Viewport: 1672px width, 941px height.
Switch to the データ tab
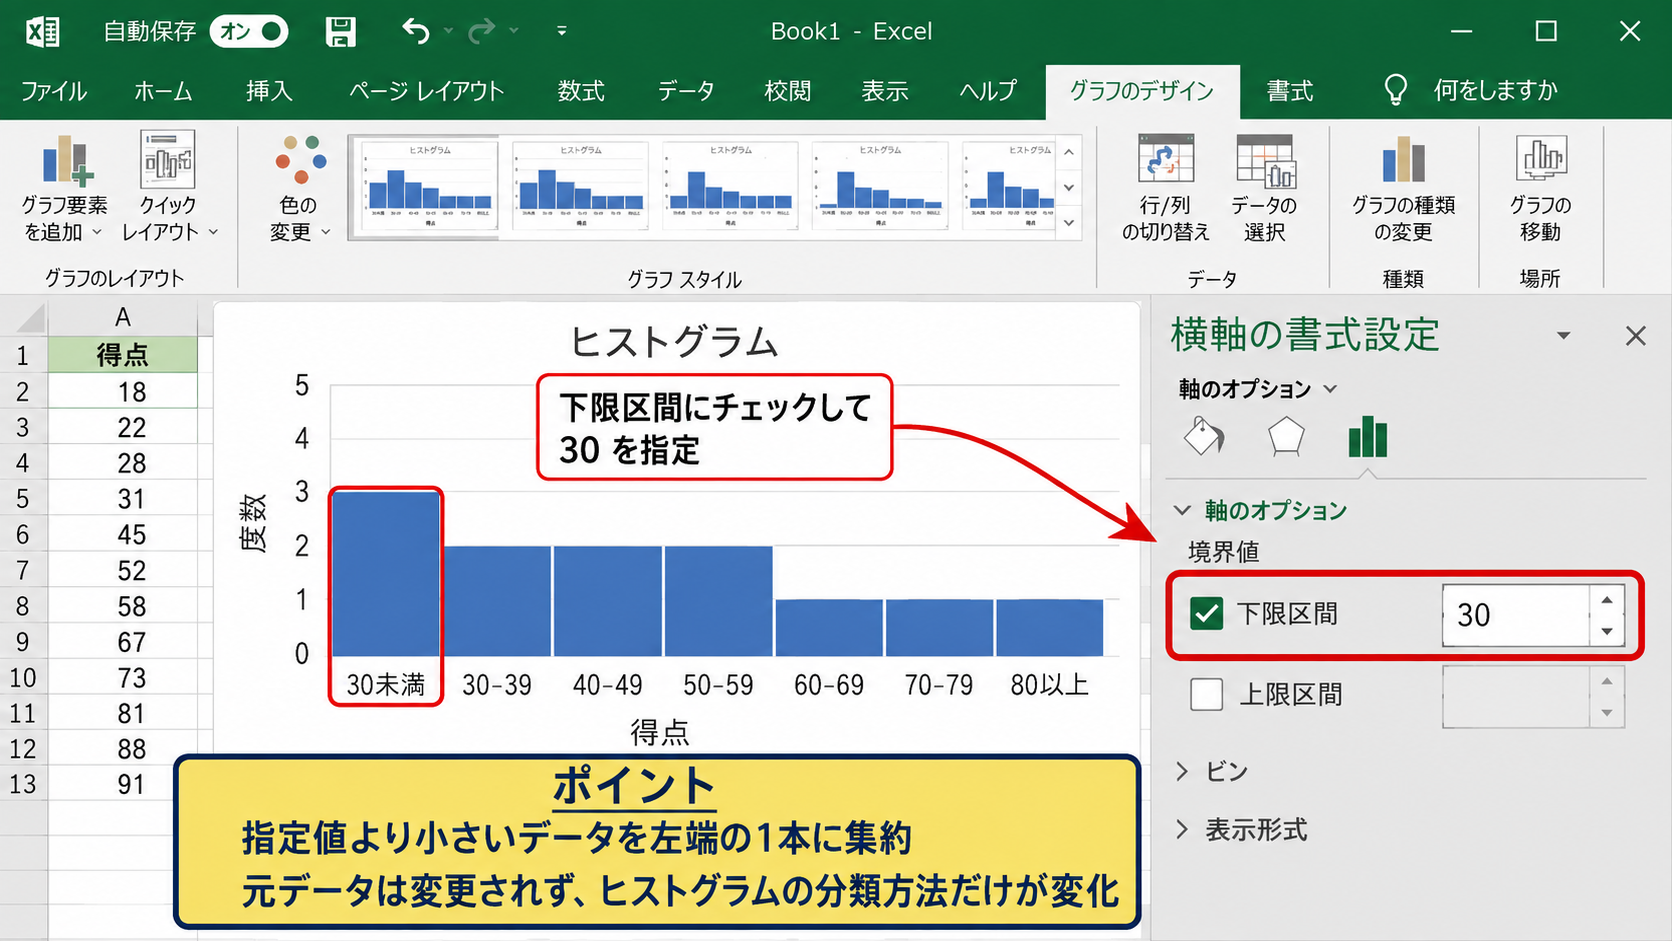click(x=686, y=91)
